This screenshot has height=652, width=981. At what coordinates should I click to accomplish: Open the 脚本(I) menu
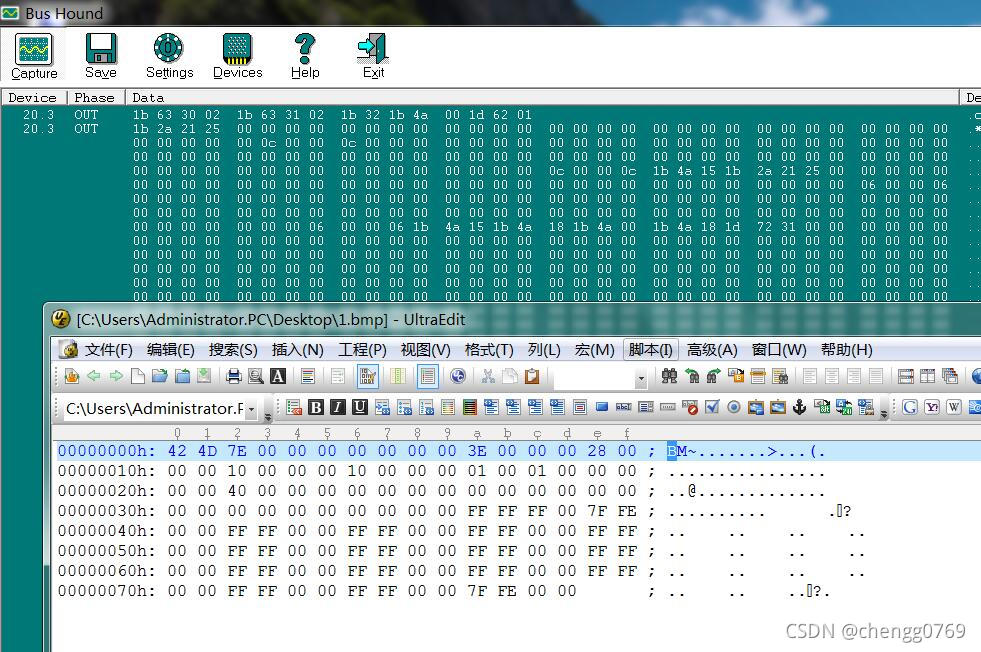point(650,349)
